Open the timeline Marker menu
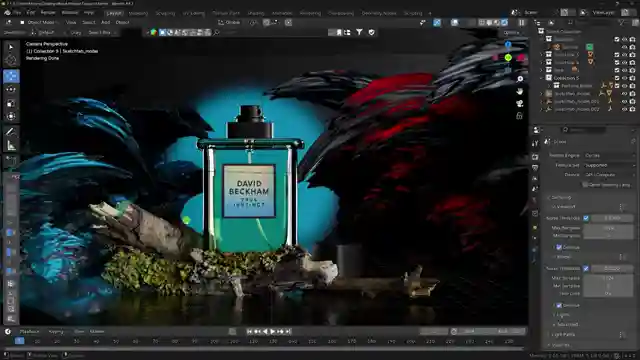Screen dimensions: 640x360 (97, 331)
